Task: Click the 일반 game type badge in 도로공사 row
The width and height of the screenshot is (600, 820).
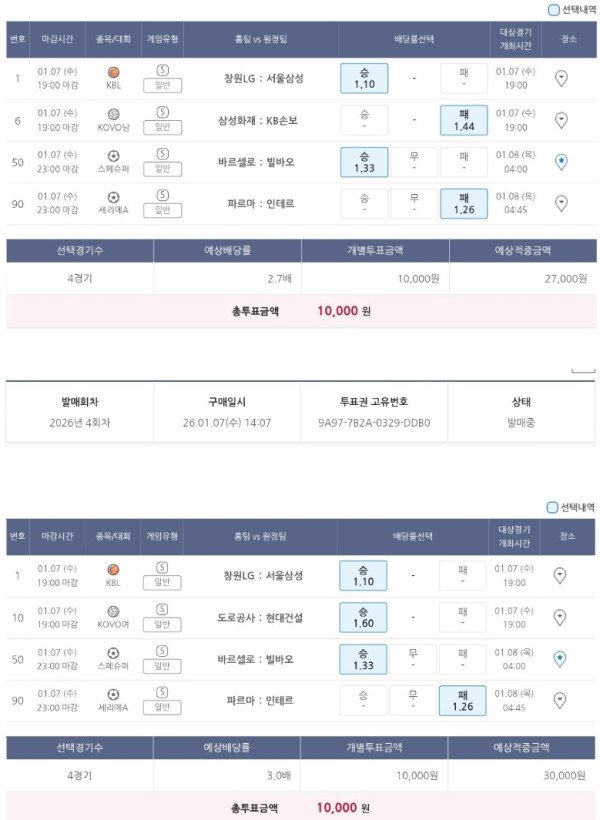Action: point(163,625)
